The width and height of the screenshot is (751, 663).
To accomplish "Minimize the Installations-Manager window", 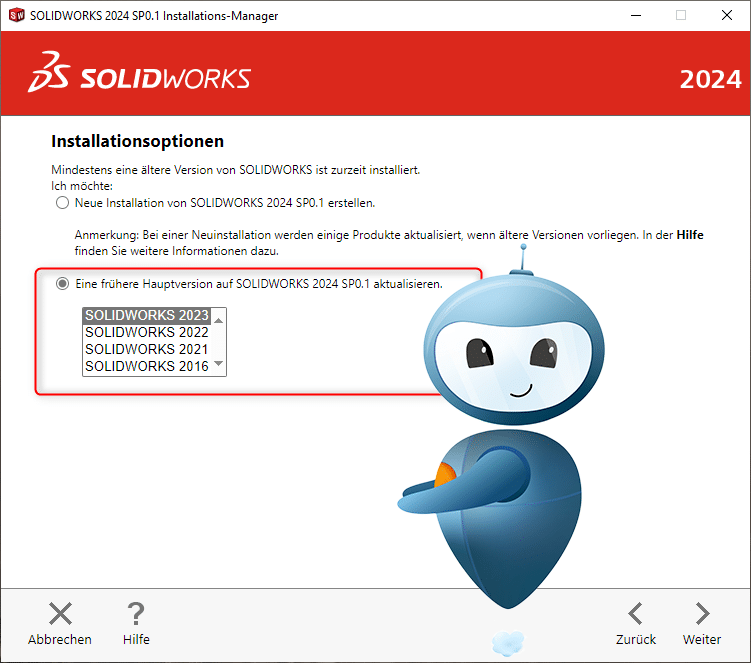I will [636, 15].
